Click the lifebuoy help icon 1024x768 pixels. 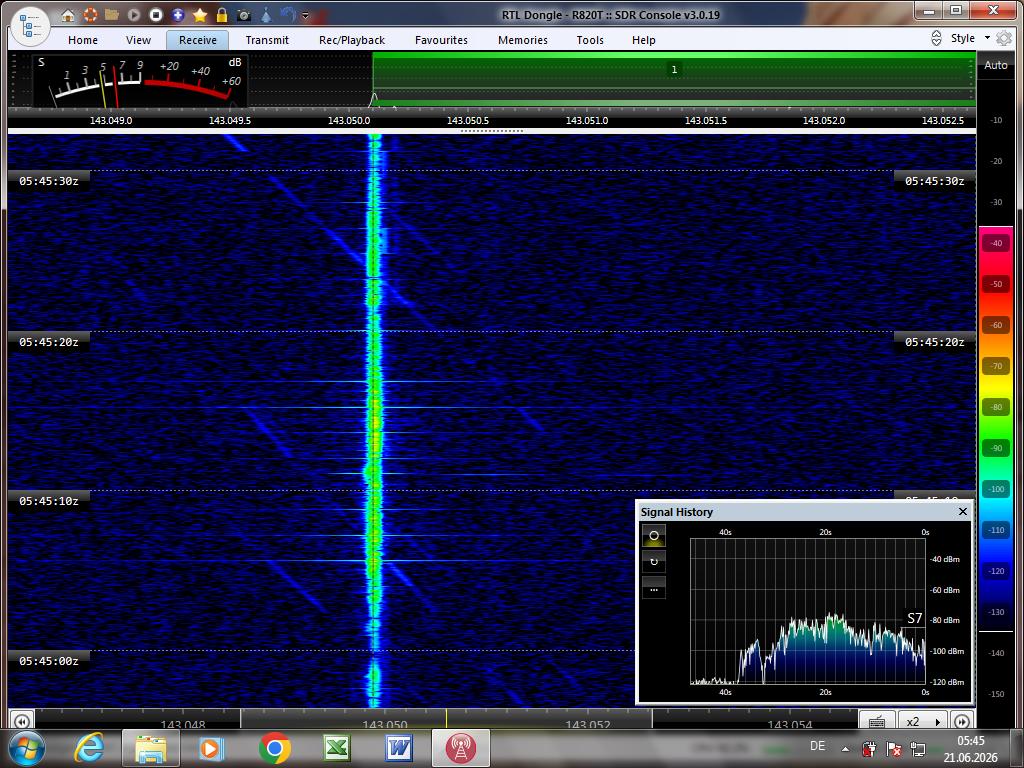tap(90, 14)
